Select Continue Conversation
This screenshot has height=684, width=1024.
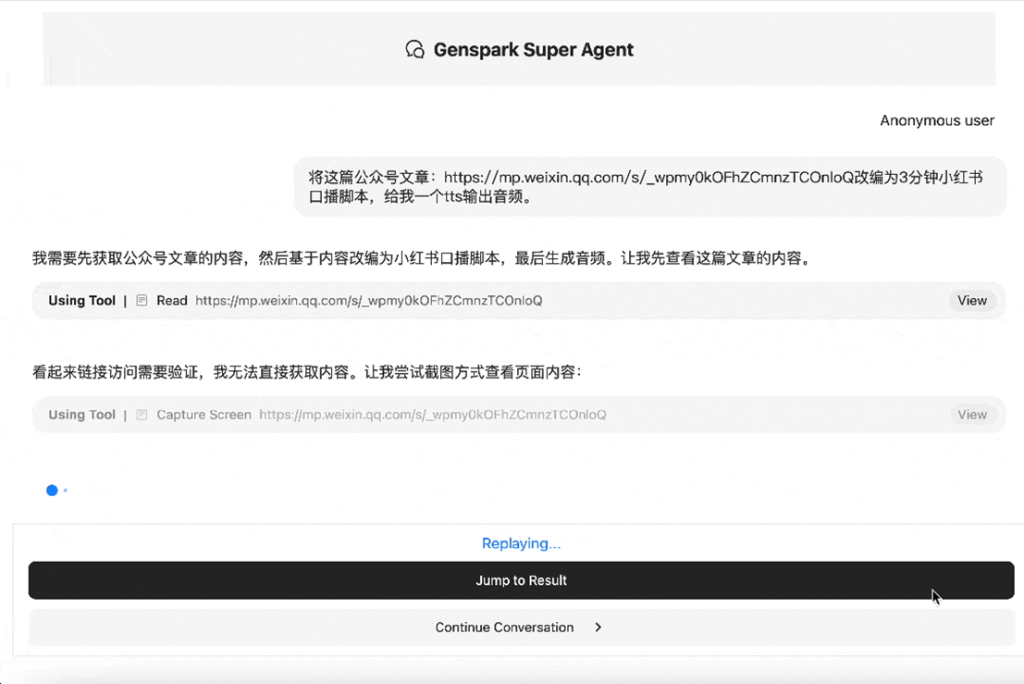tap(504, 627)
